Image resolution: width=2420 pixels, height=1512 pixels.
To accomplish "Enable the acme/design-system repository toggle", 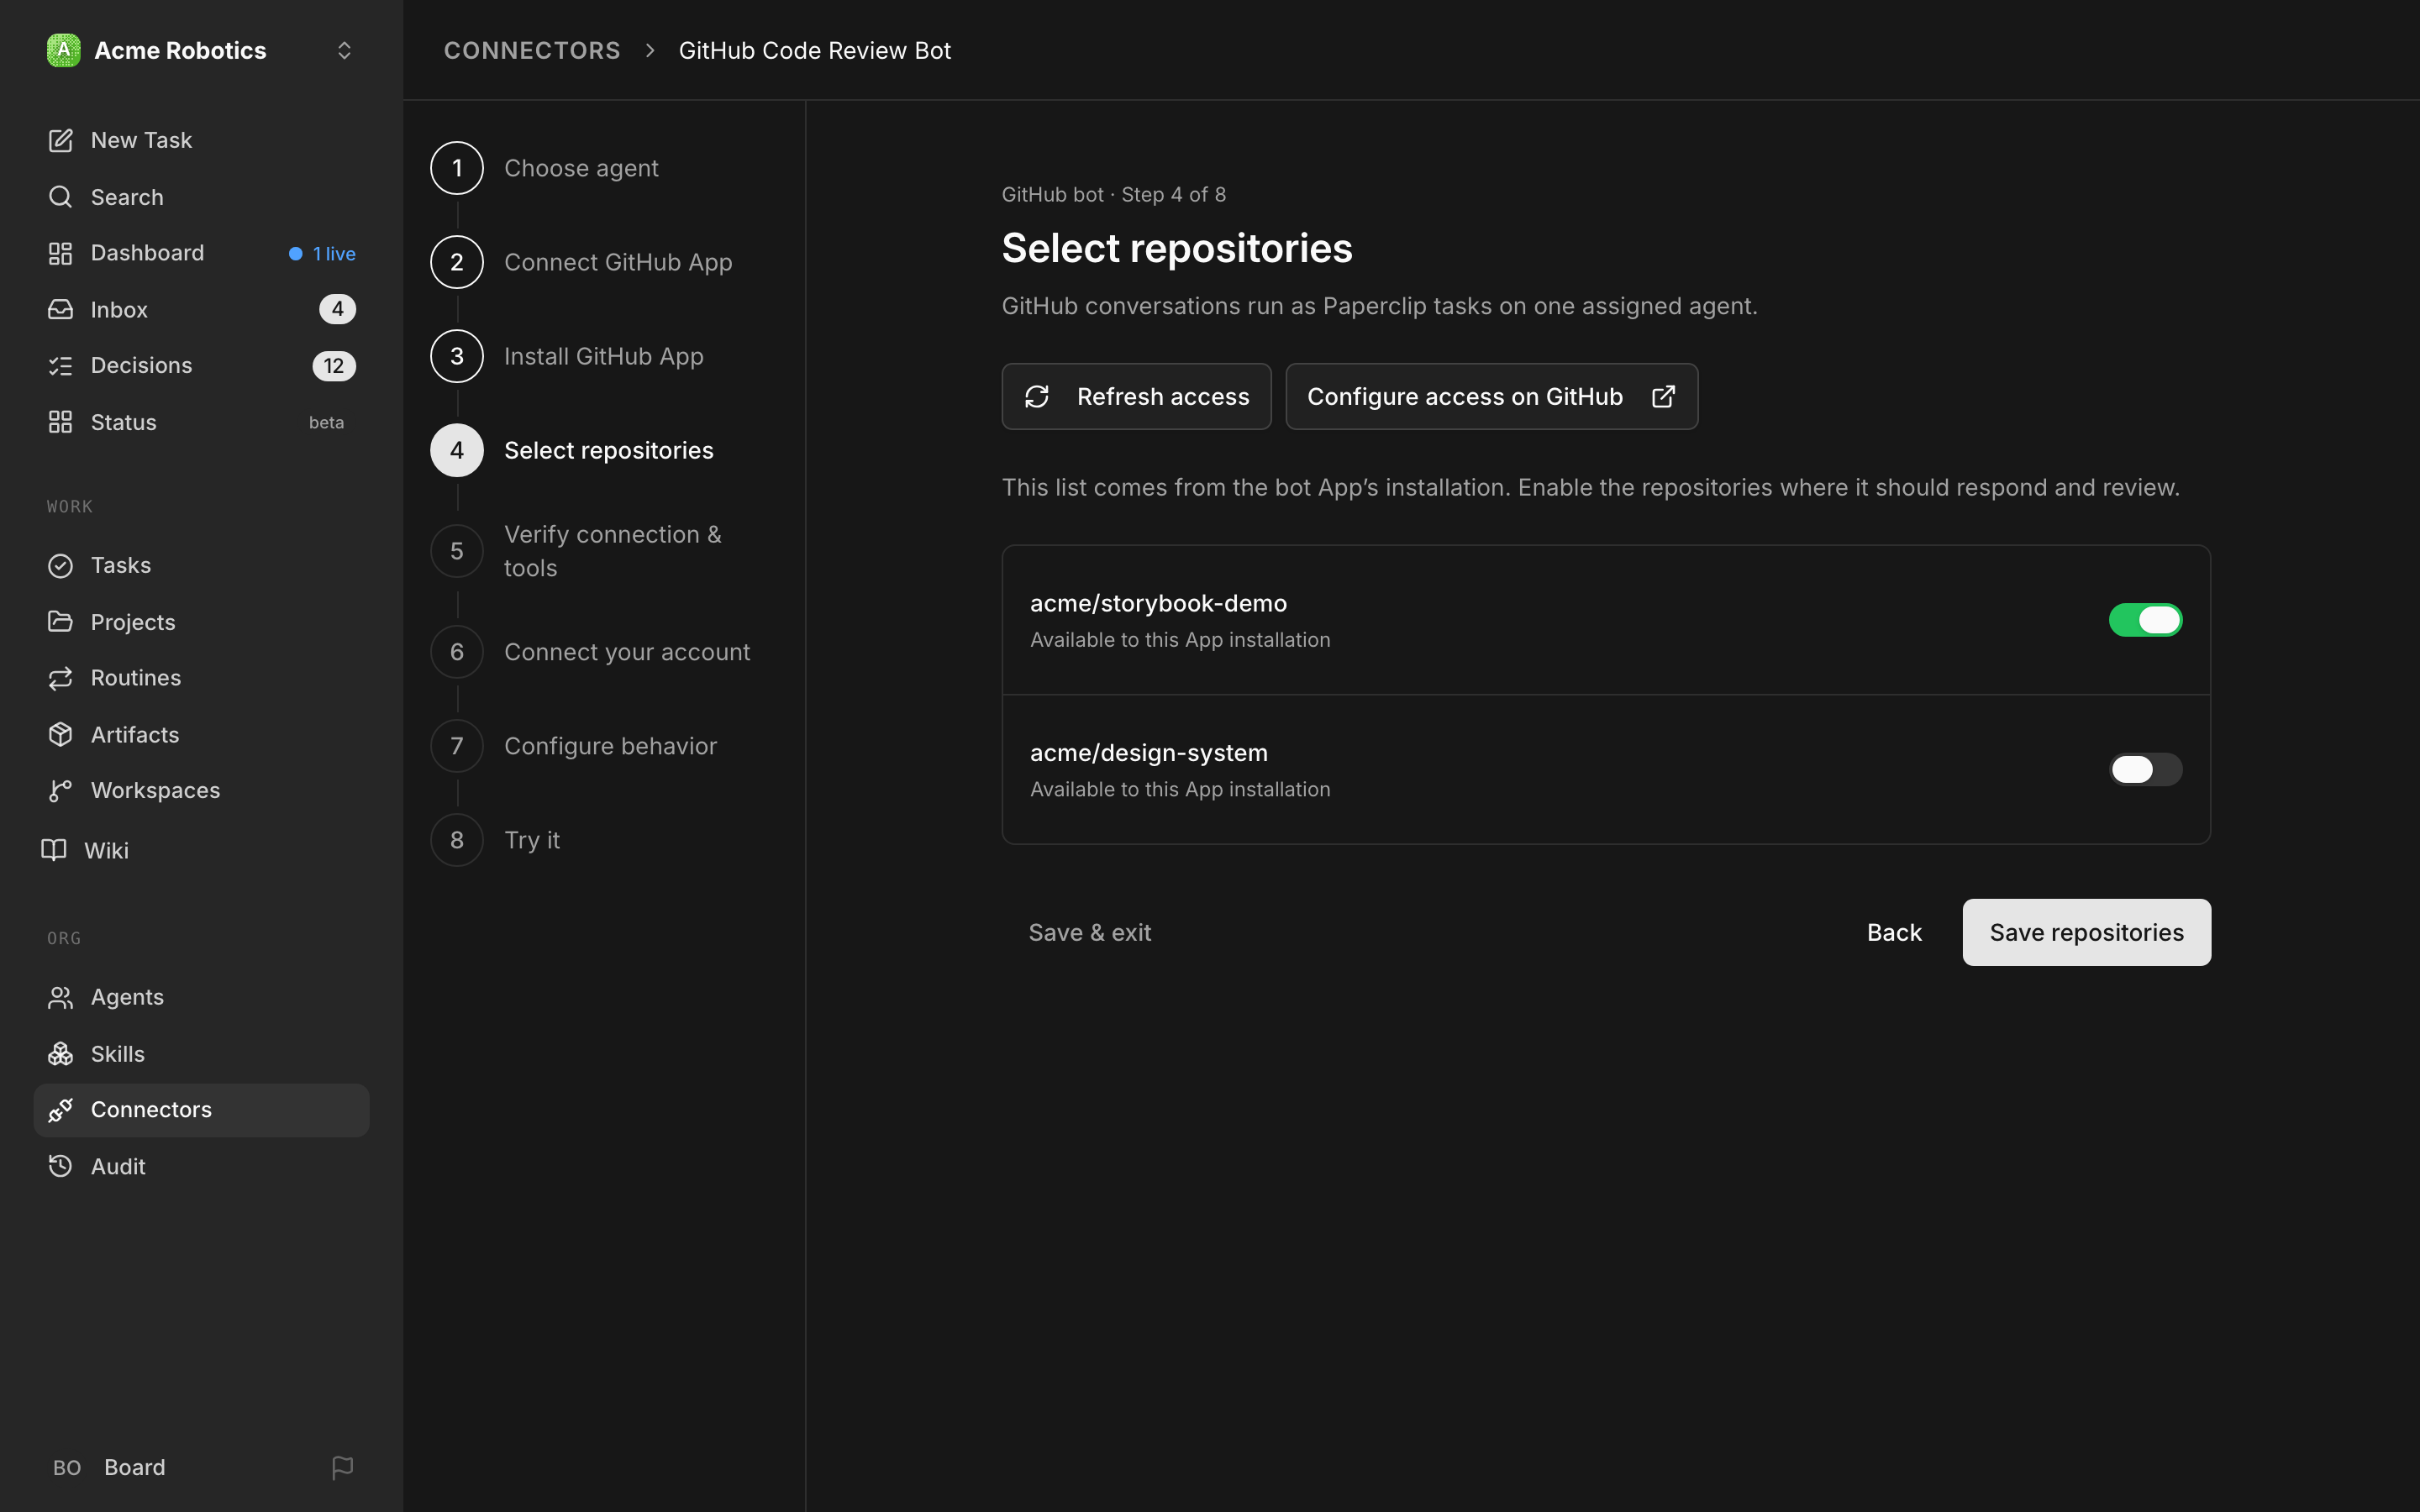I will [x=2145, y=769].
